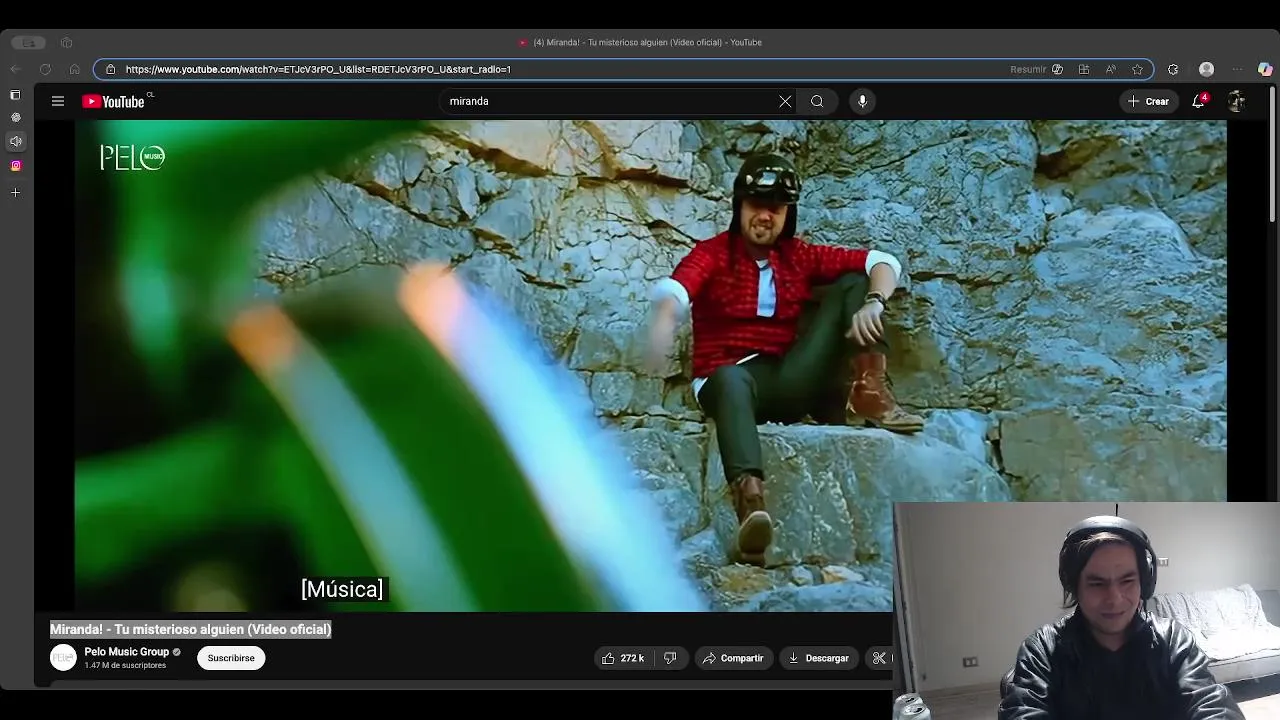The width and height of the screenshot is (1280, 720).
Task: Open tab actions icon near title bar
Action: [x=66, y=42]
